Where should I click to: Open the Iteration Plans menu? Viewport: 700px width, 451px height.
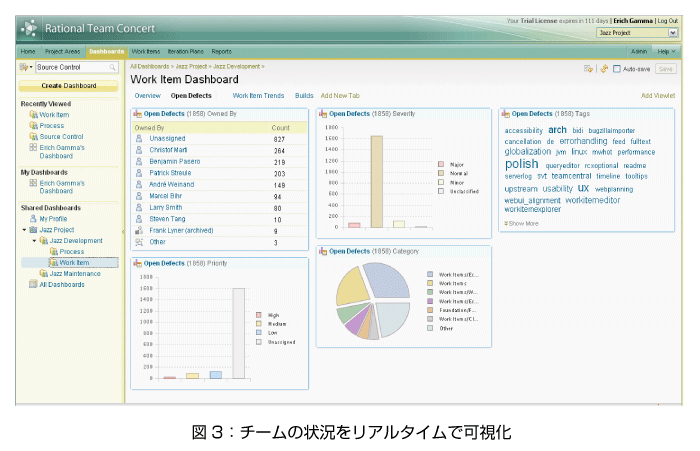185,51
